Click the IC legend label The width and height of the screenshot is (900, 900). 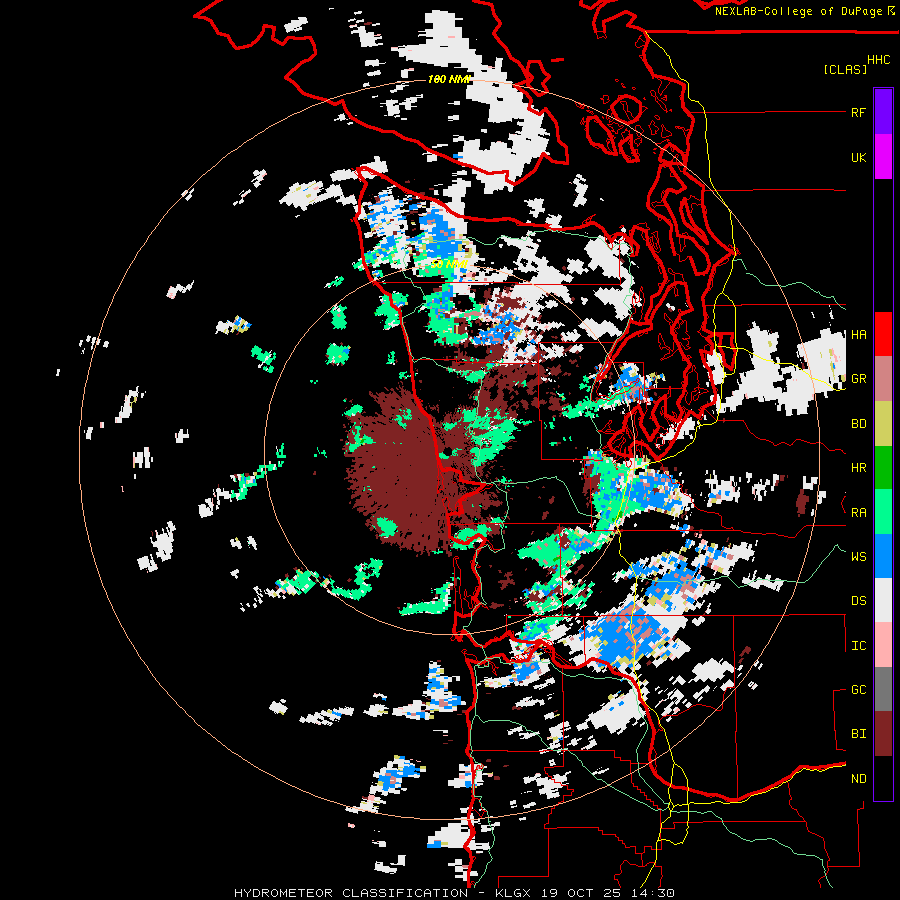[858, 646]
